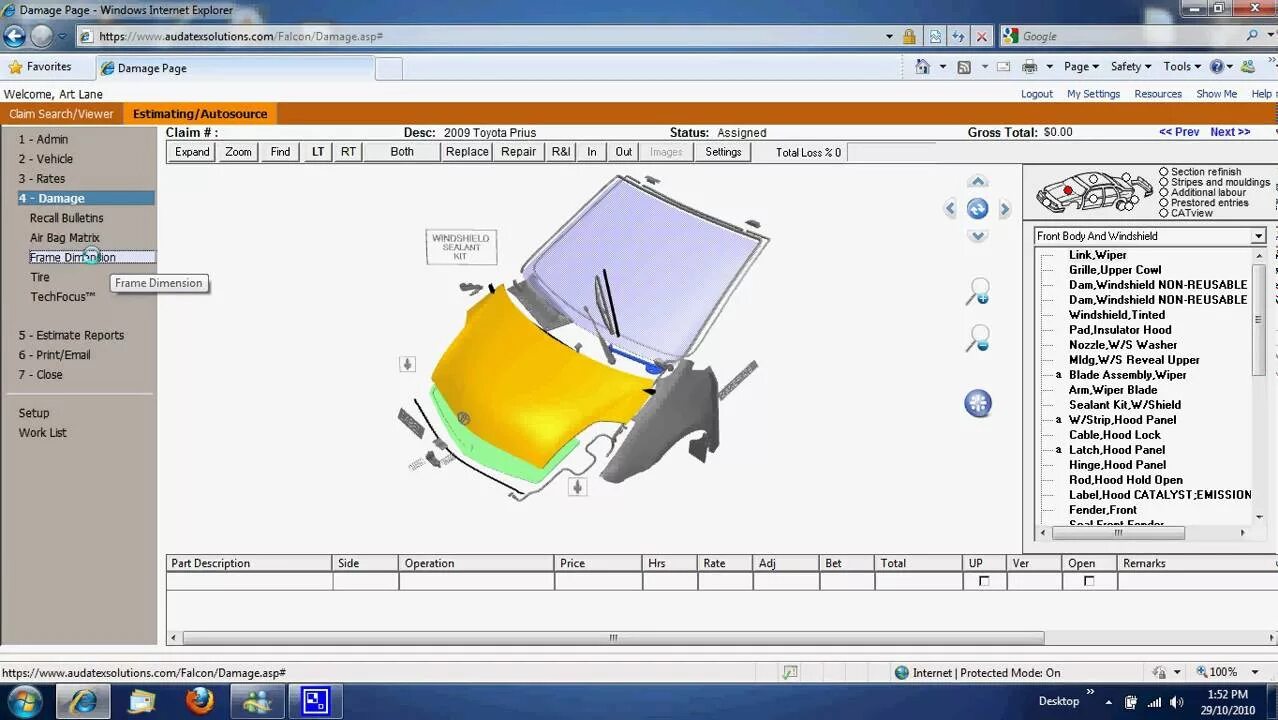Viewport: 1278px width, 720px height.
Task: Tick the Open checkbox in estimate row
Action: [1089, 581]
